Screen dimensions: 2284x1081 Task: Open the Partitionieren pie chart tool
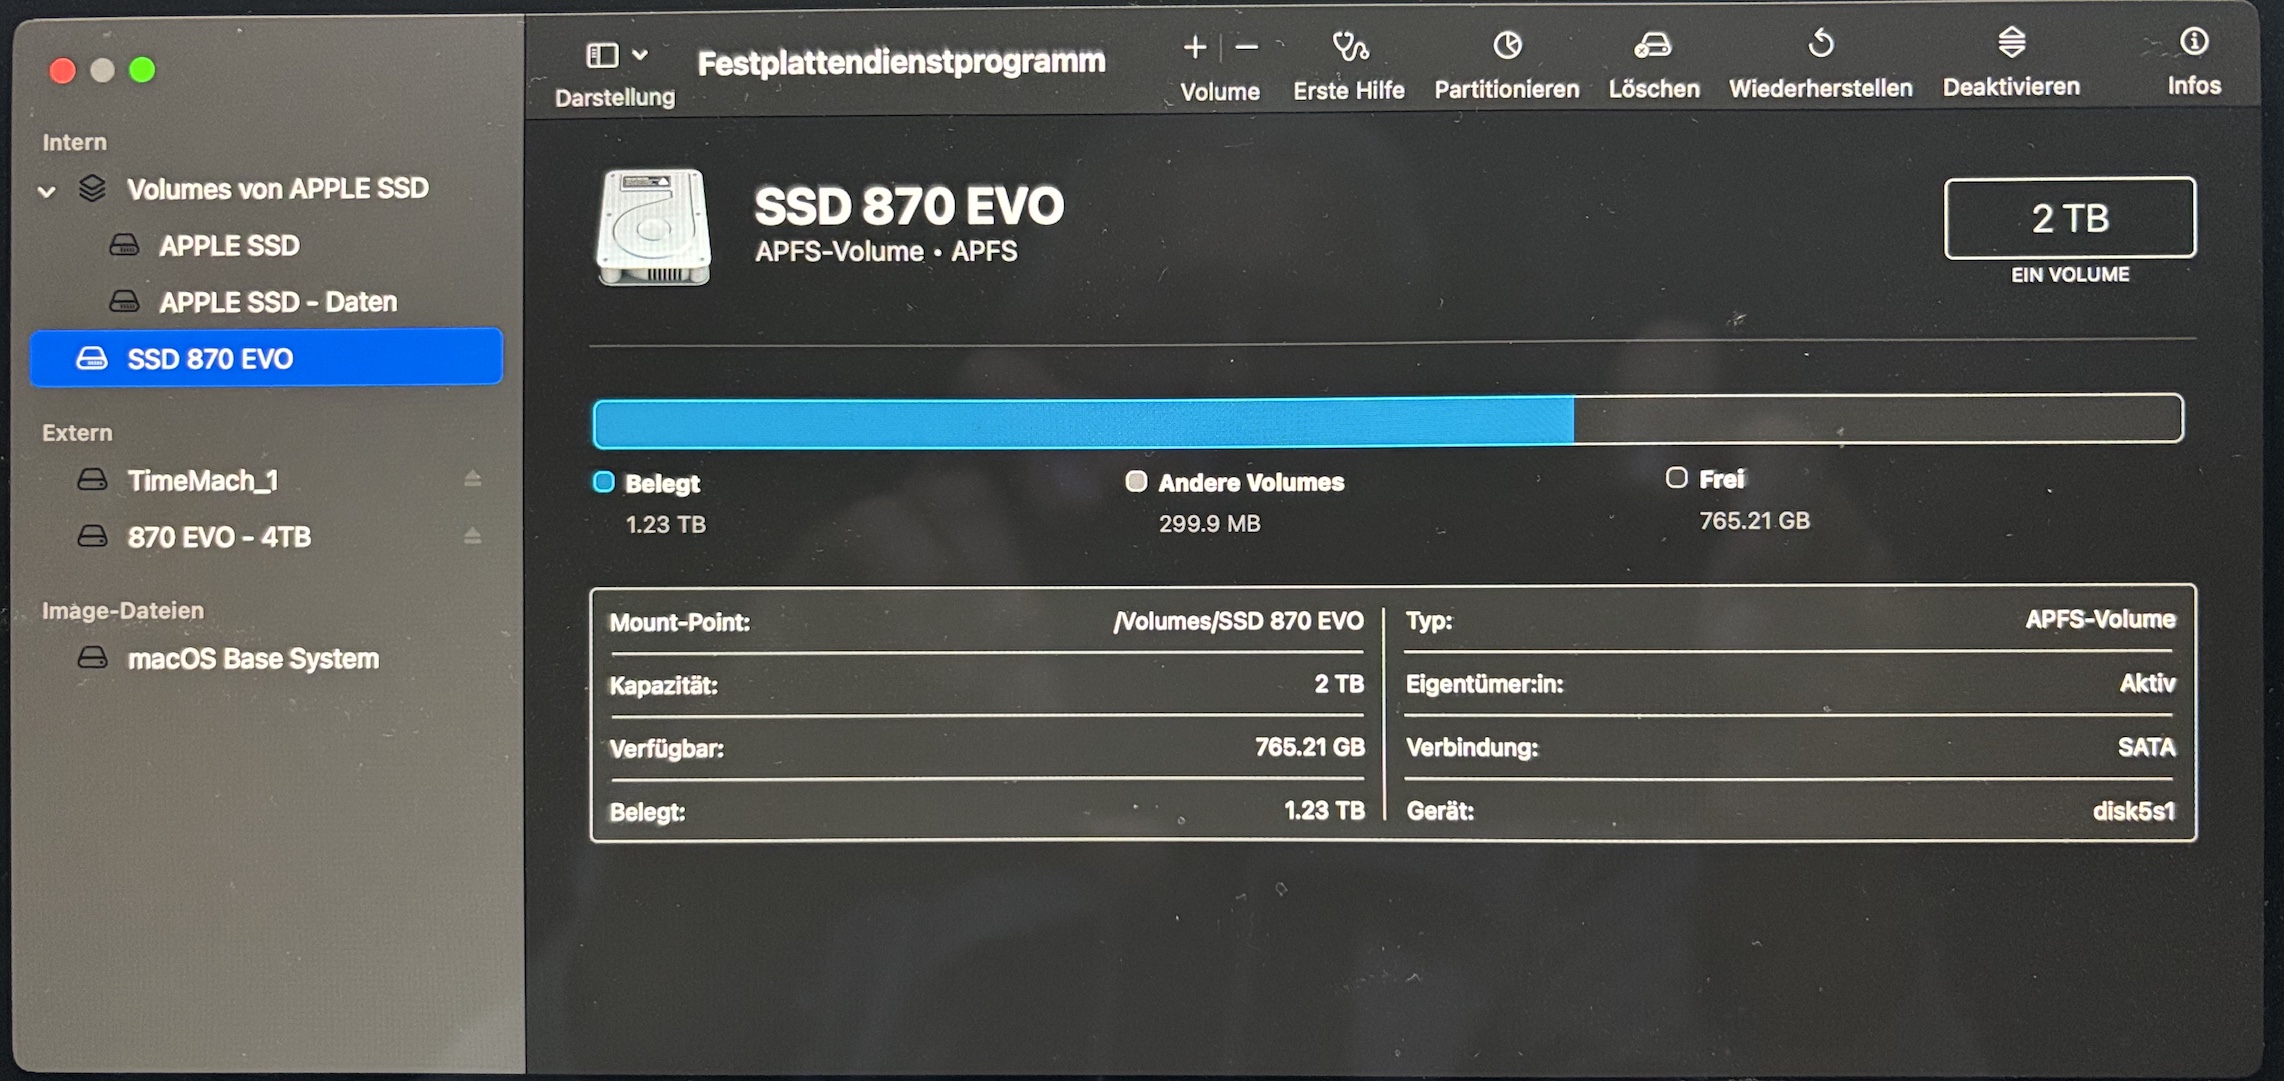tap(1507, 45)
